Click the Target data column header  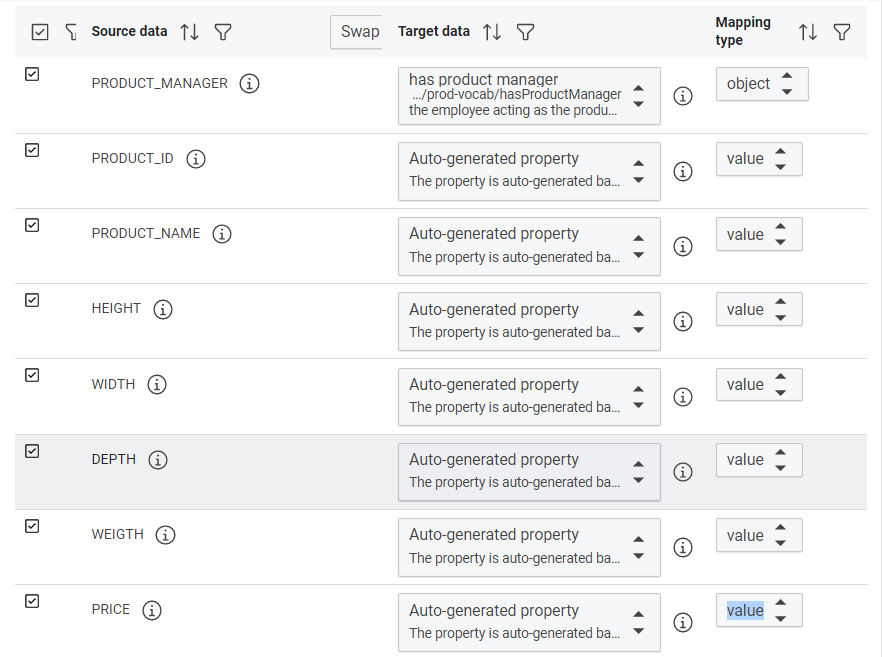(x=433, y=32)
